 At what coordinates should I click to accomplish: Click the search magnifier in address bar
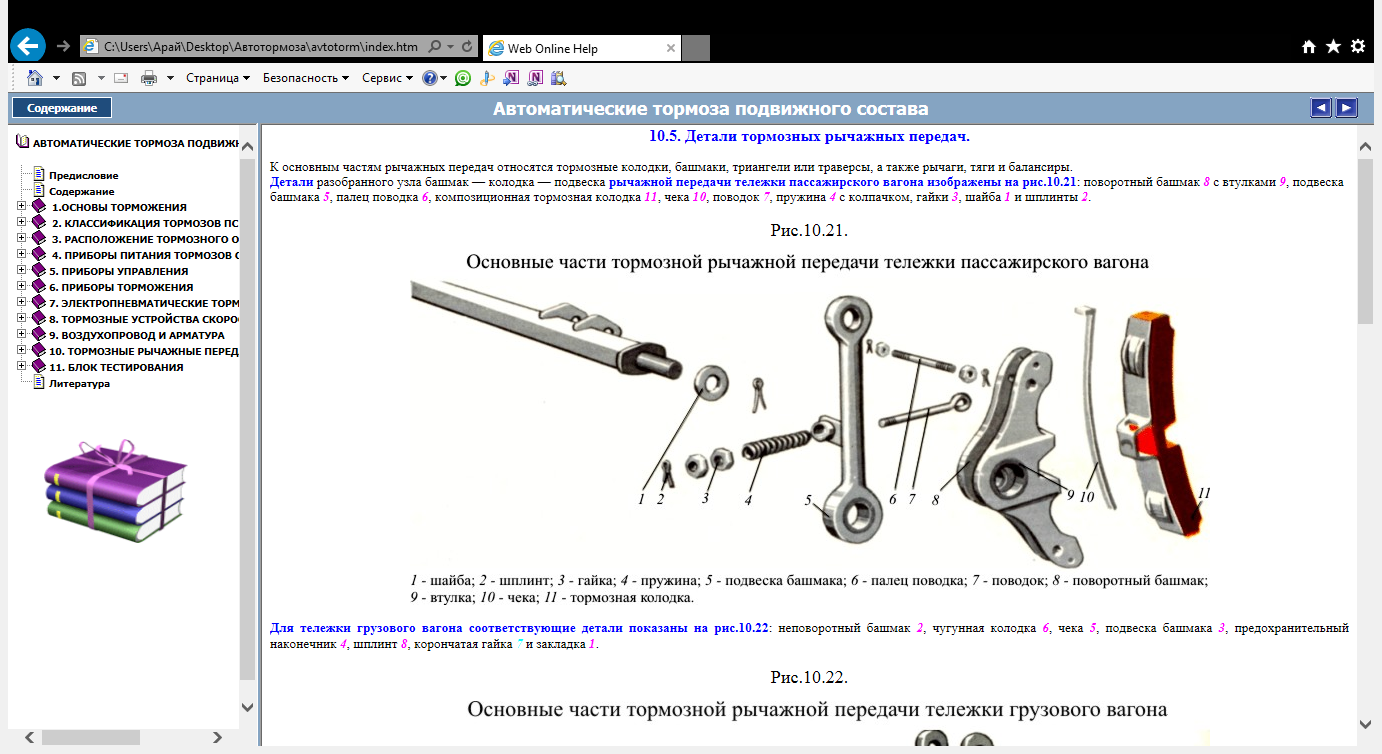click(x=435, y=46)
